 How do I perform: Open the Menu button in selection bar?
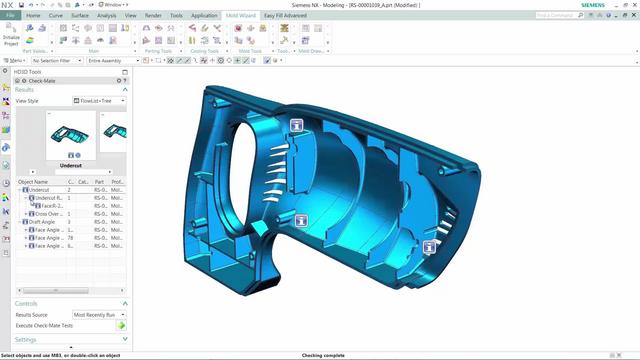(14, 60)
